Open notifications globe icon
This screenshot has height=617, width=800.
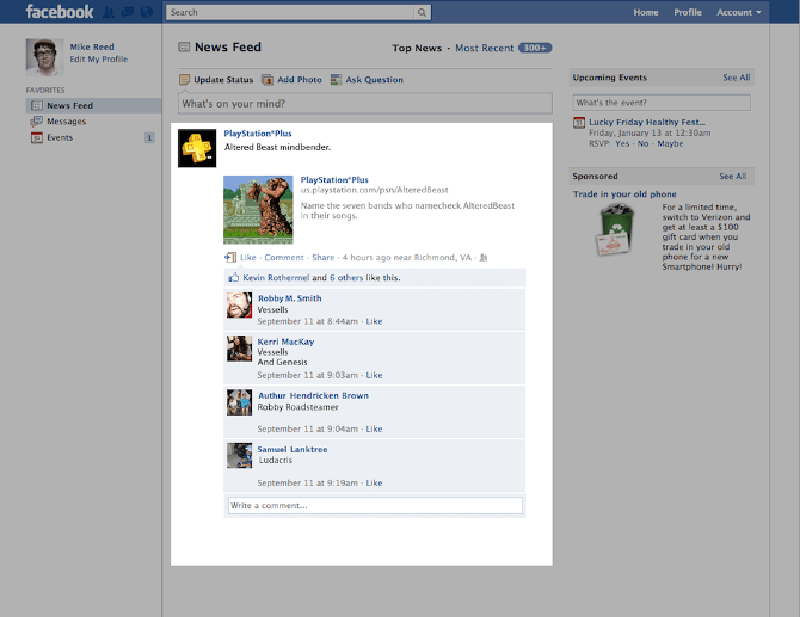pyautogui.click(x=147, y=12)
